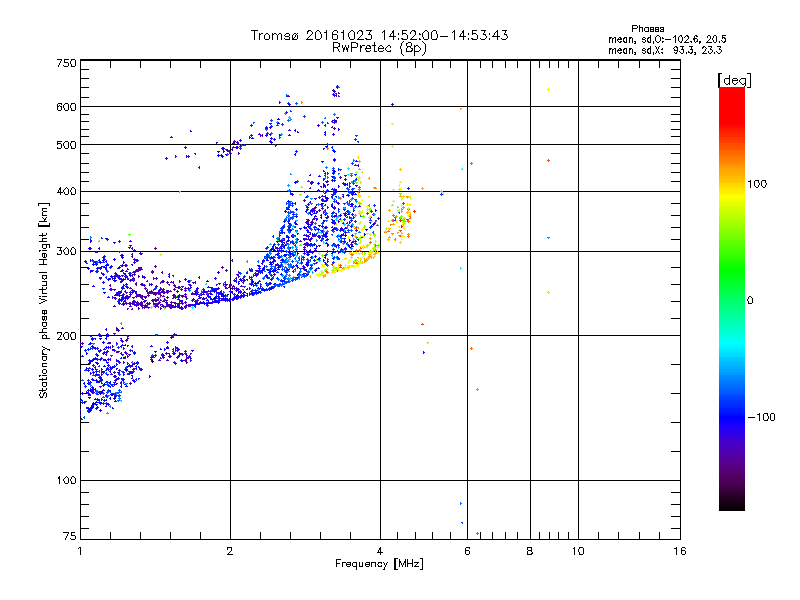
Task: Click the x-axis tick label '16'
Action: click(x=680, y=551)
